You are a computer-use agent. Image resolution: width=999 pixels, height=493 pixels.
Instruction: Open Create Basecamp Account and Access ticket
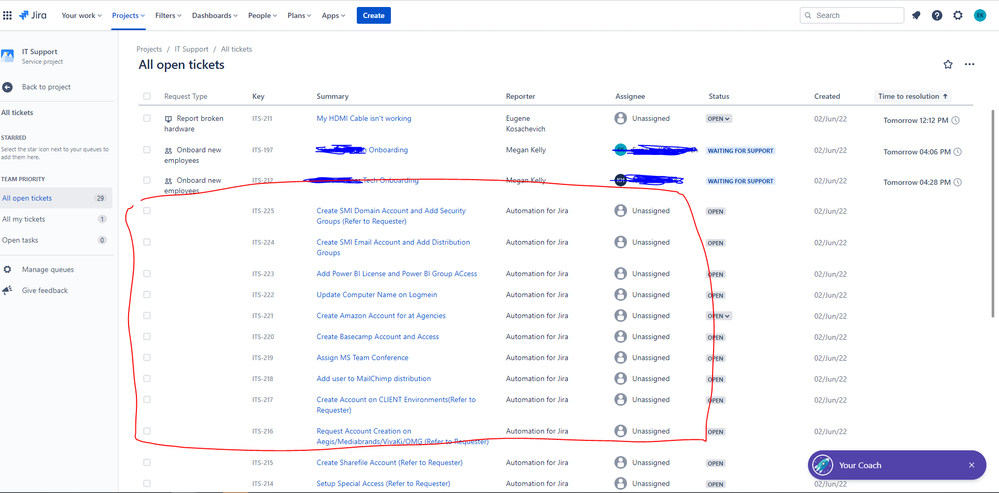point(378,336)
